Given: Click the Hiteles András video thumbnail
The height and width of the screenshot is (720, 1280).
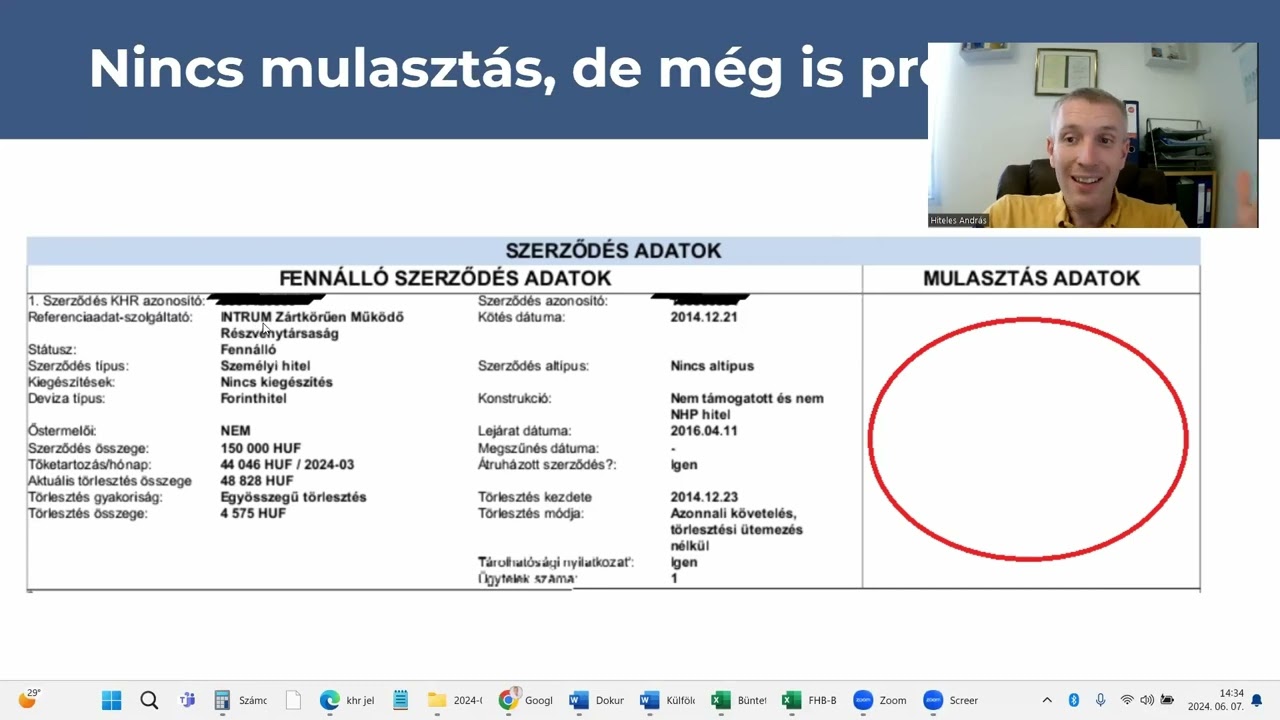Looking at the screenshot, I should point(1093,135).
